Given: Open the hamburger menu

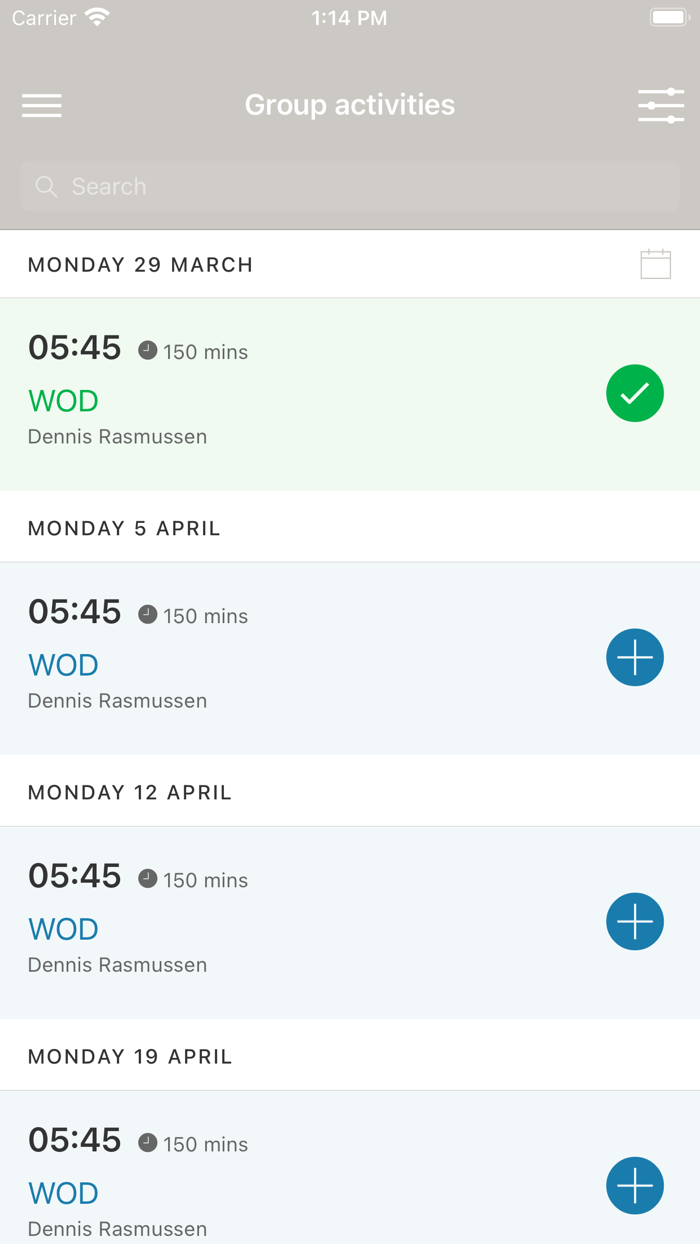Looking at the screenshot, I should 42,105.
